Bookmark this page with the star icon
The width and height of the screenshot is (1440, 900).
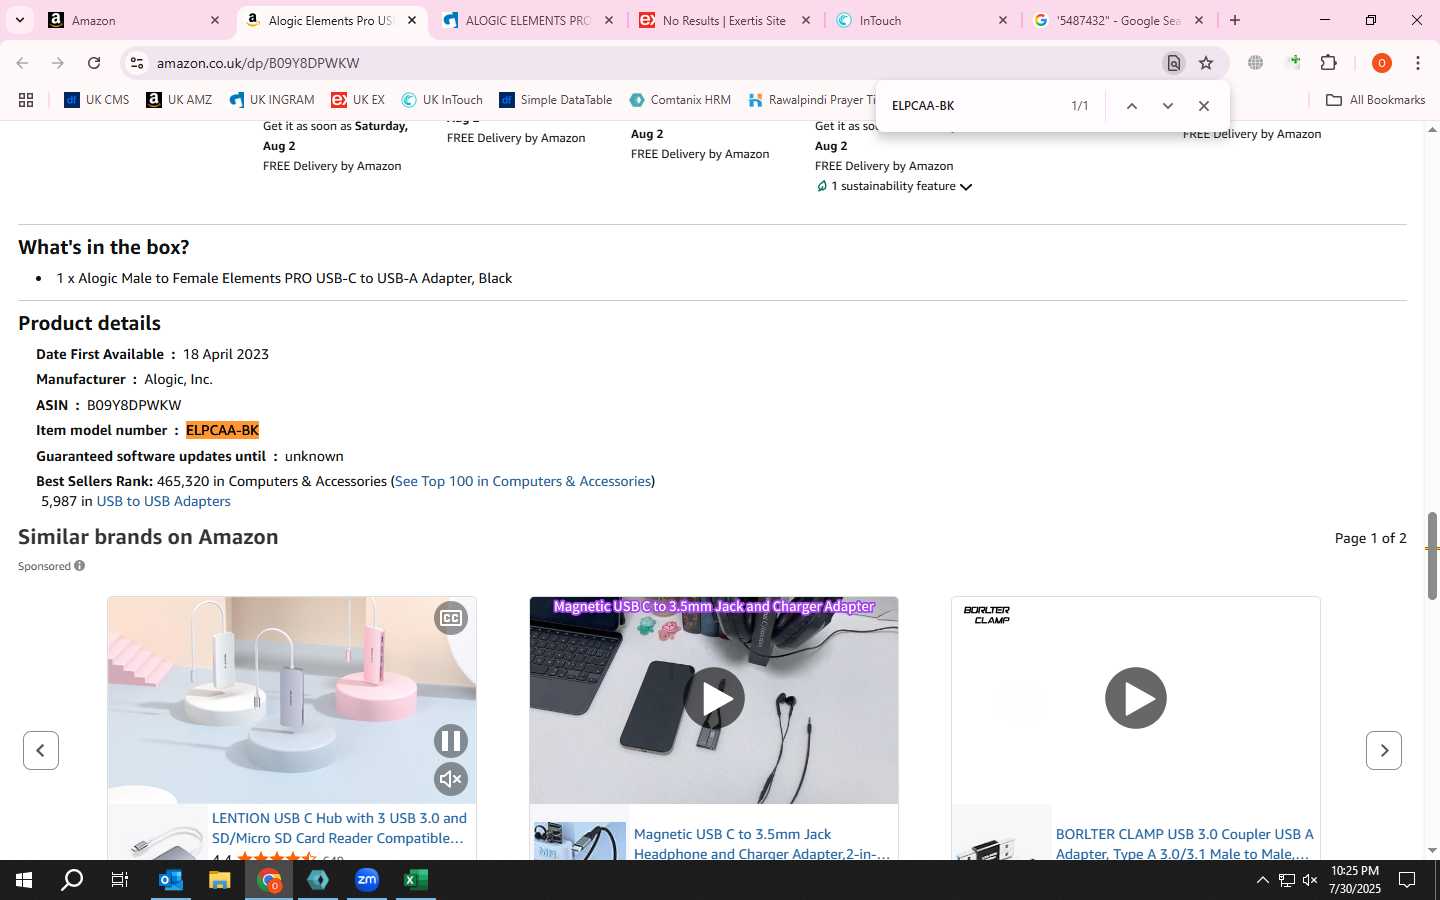[1206, 63]
